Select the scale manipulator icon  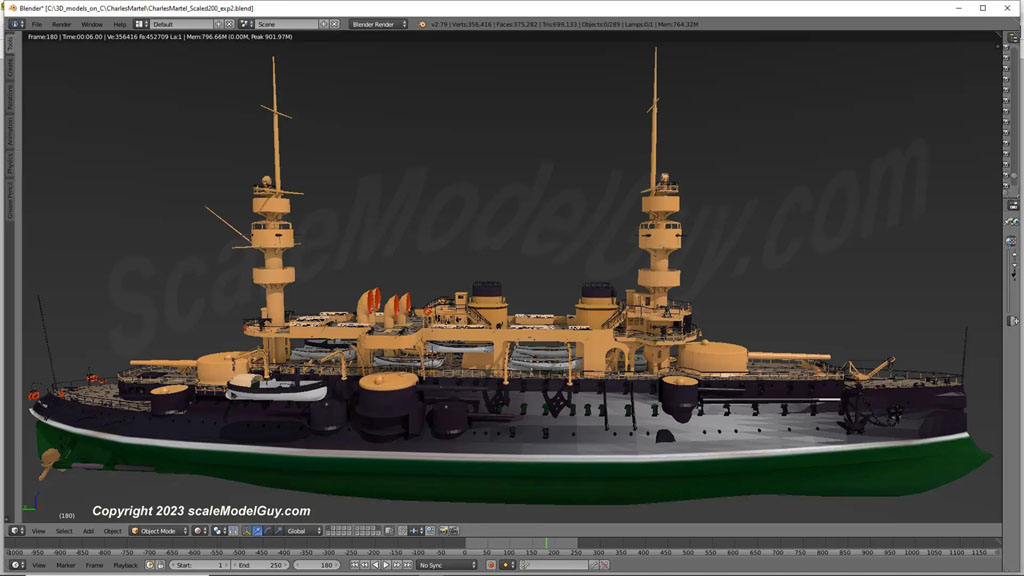(x=277, y=531)
